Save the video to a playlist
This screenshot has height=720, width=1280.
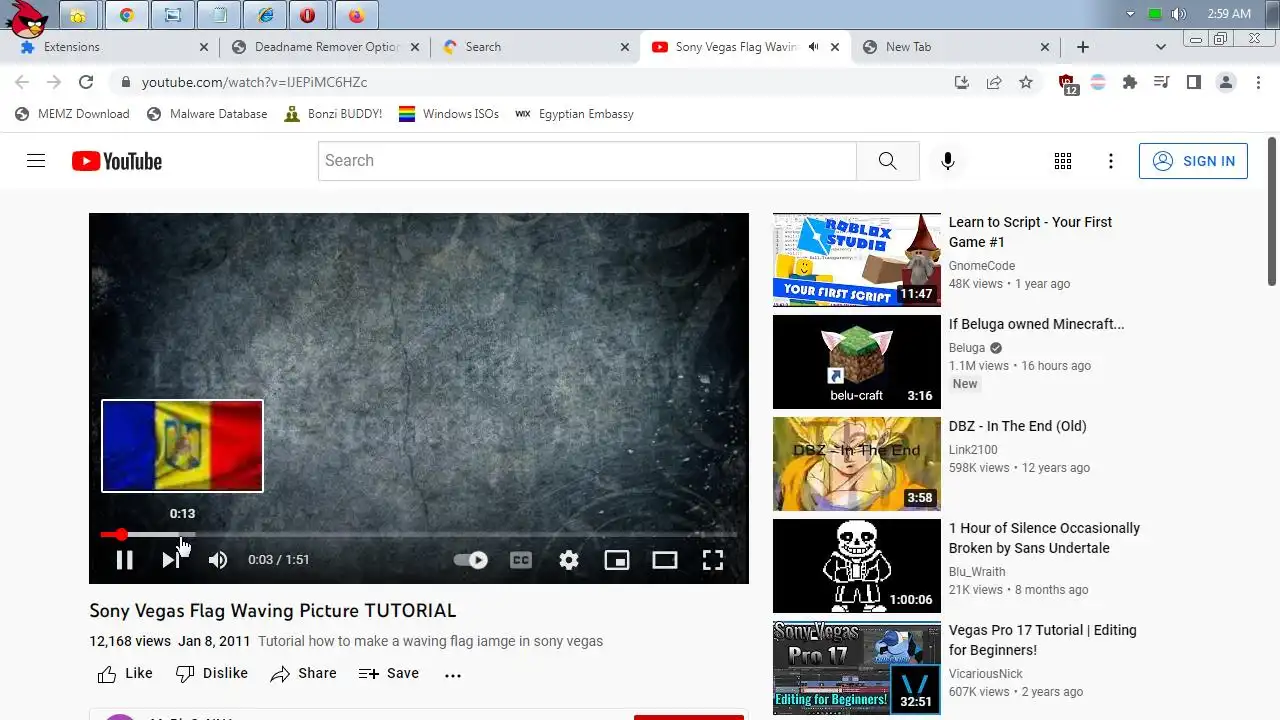(389, 674)
